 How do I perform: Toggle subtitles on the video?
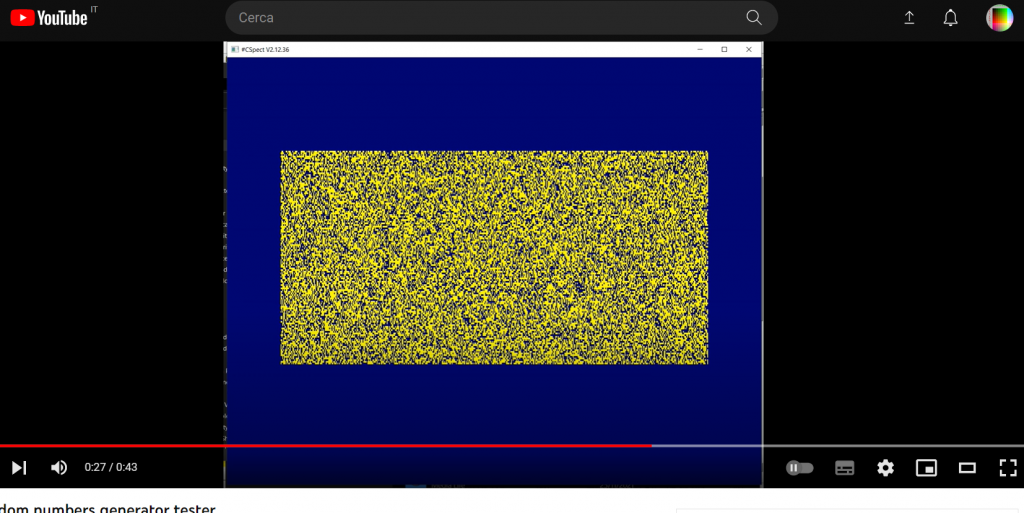coord(844,467)
